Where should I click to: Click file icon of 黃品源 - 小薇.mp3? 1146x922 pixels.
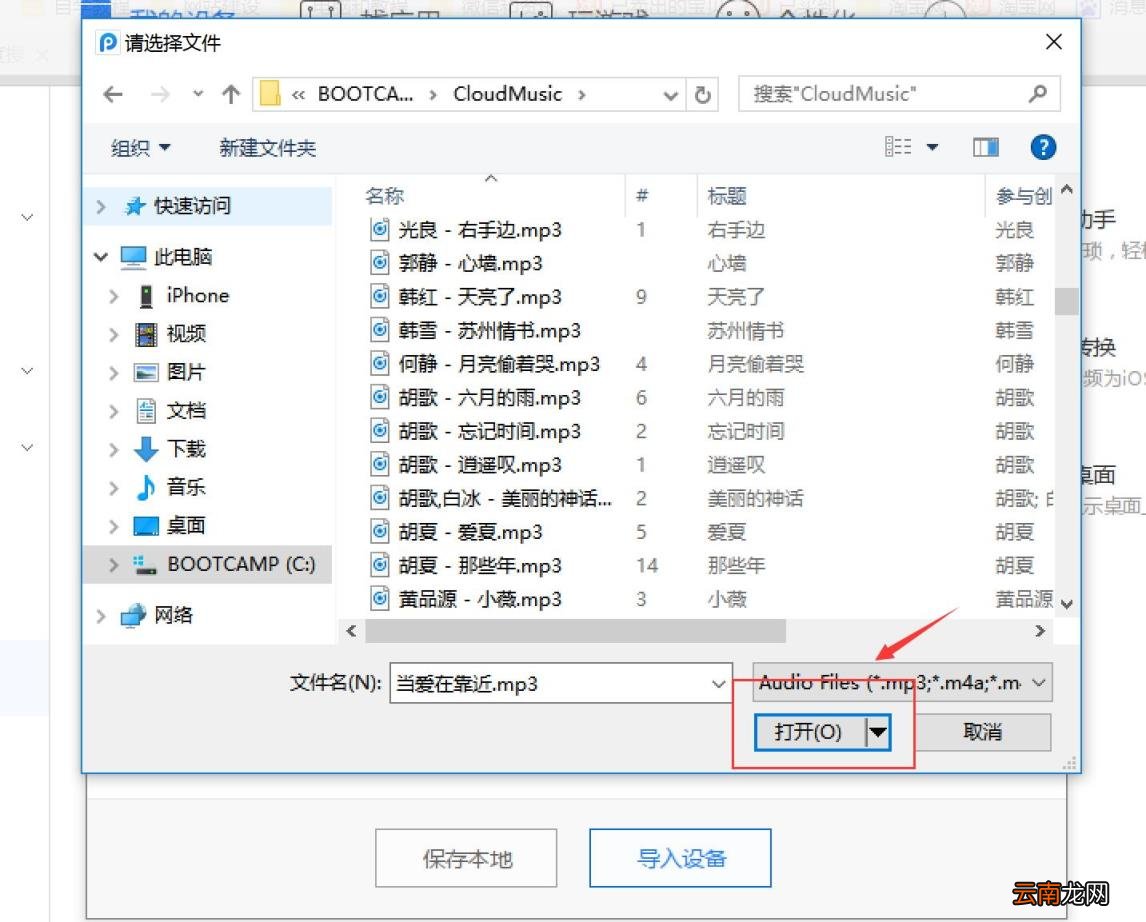click(379, 599)
